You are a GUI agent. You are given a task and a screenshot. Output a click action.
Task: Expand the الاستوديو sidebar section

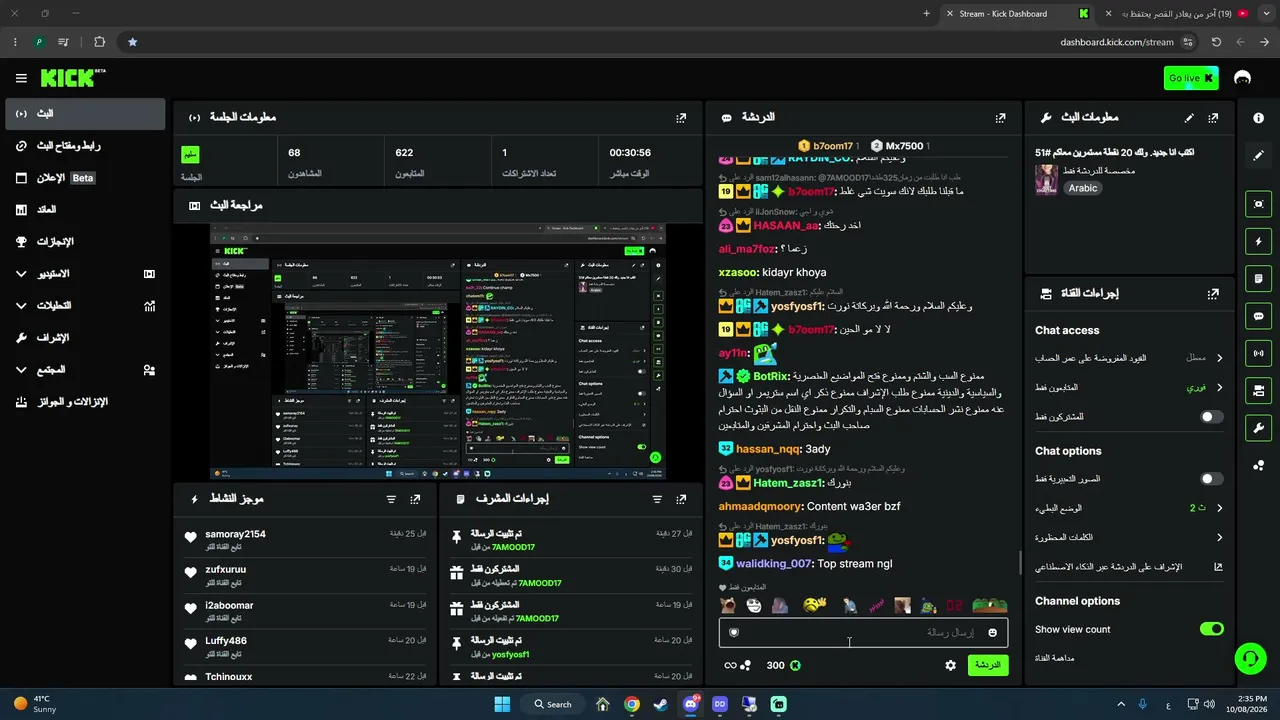pos(85,273)
